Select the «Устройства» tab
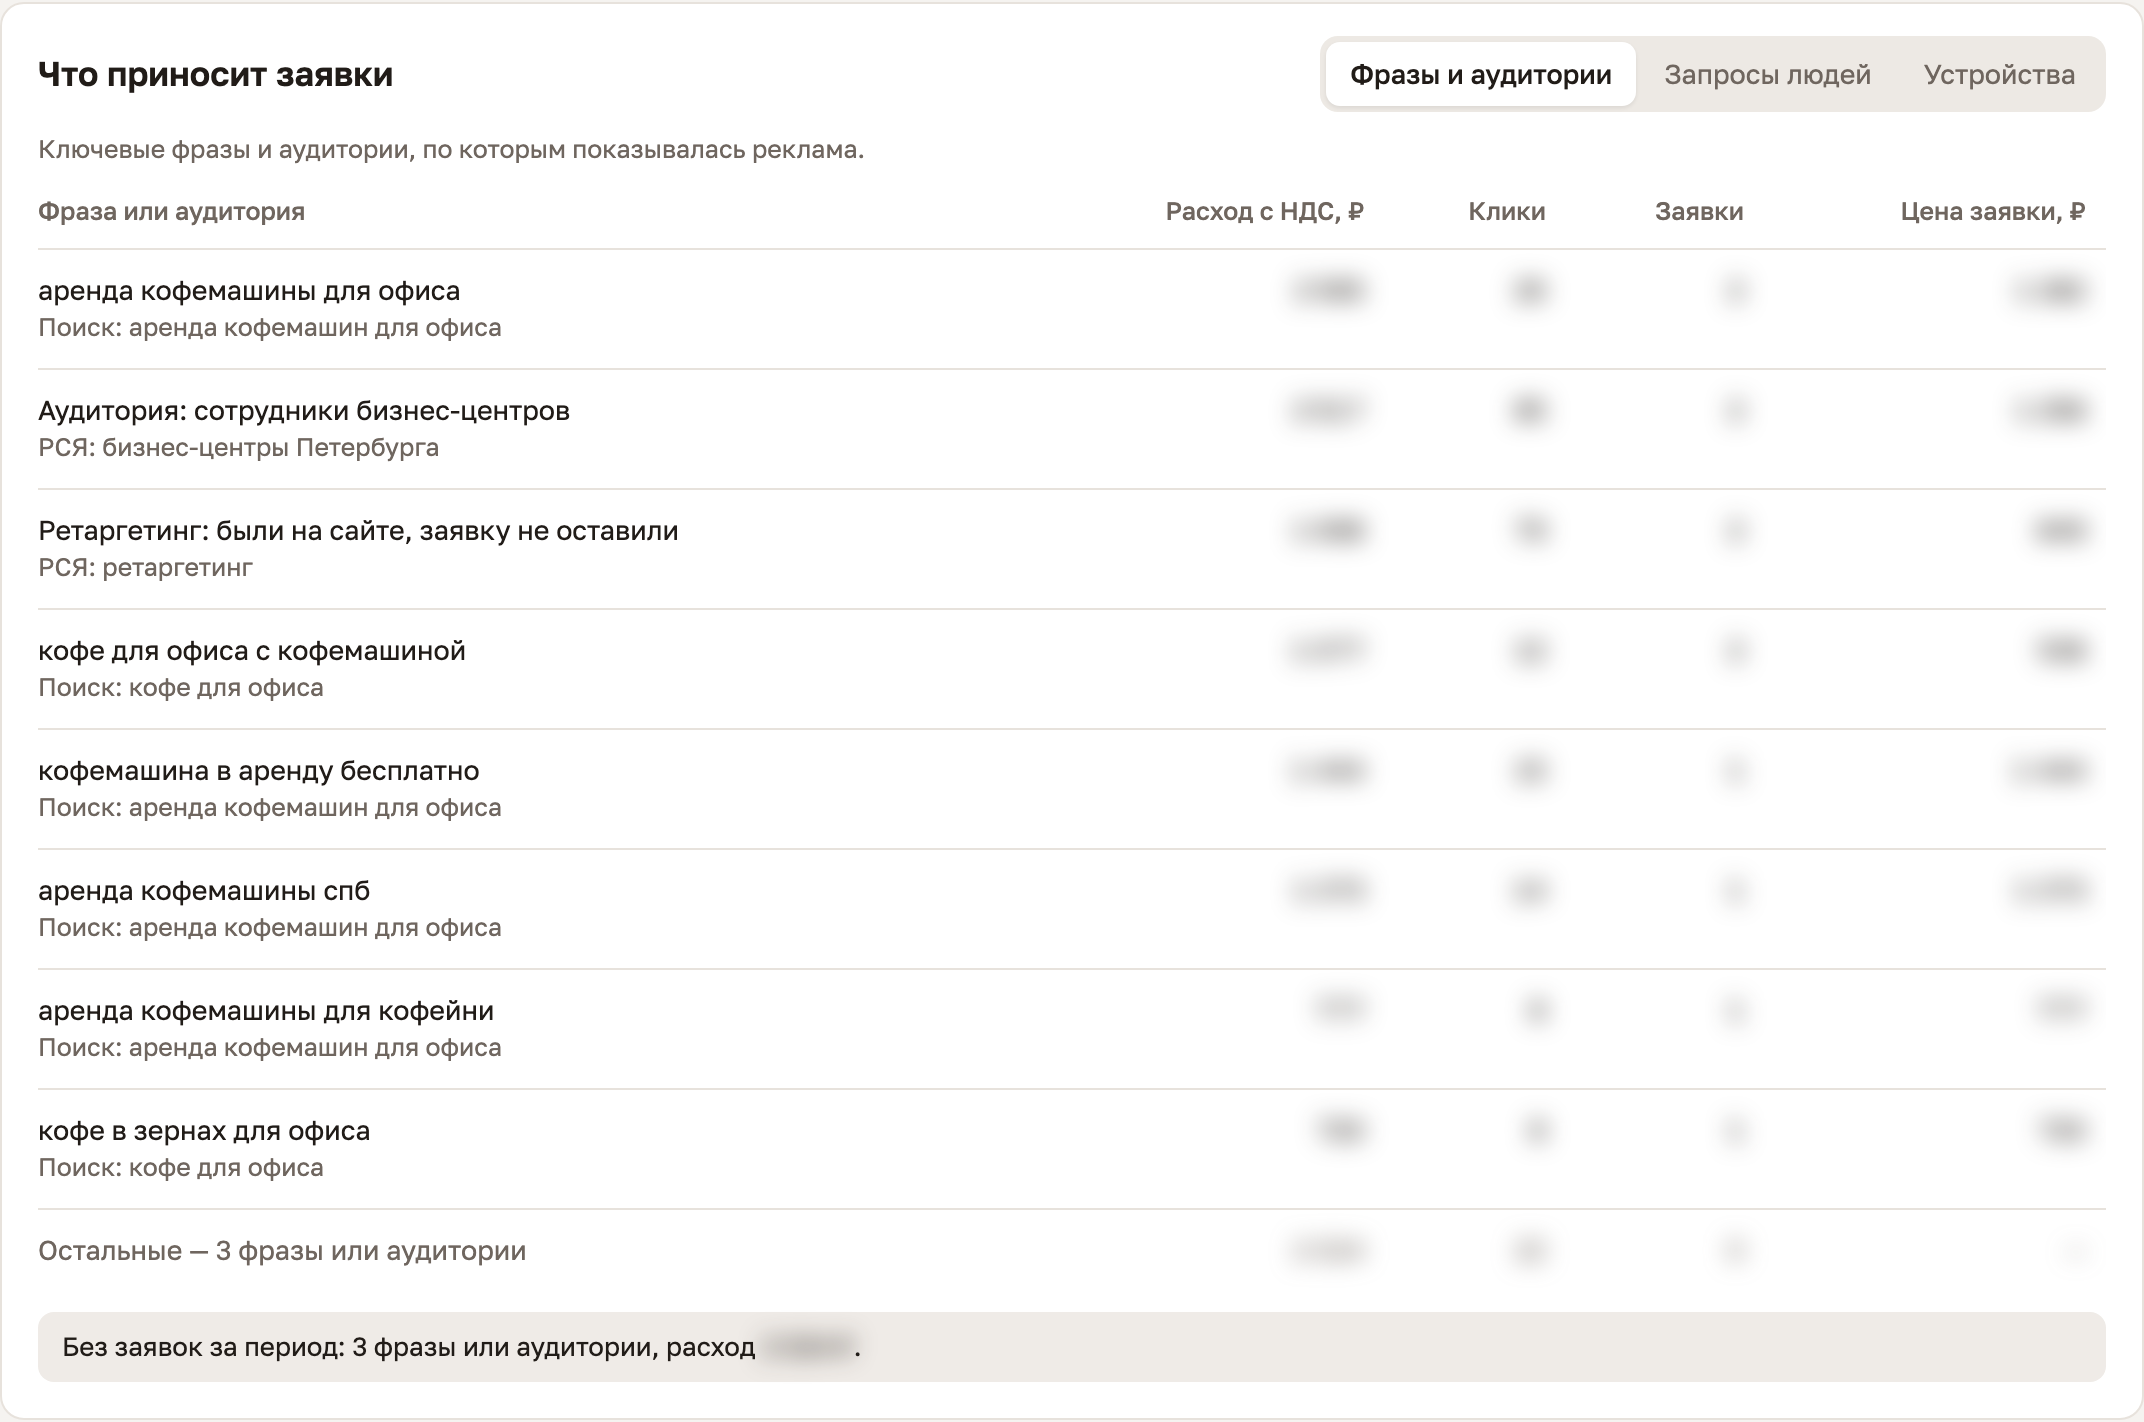The height and width of the screenshot is (1422, 2144). tap(1999, 75)
